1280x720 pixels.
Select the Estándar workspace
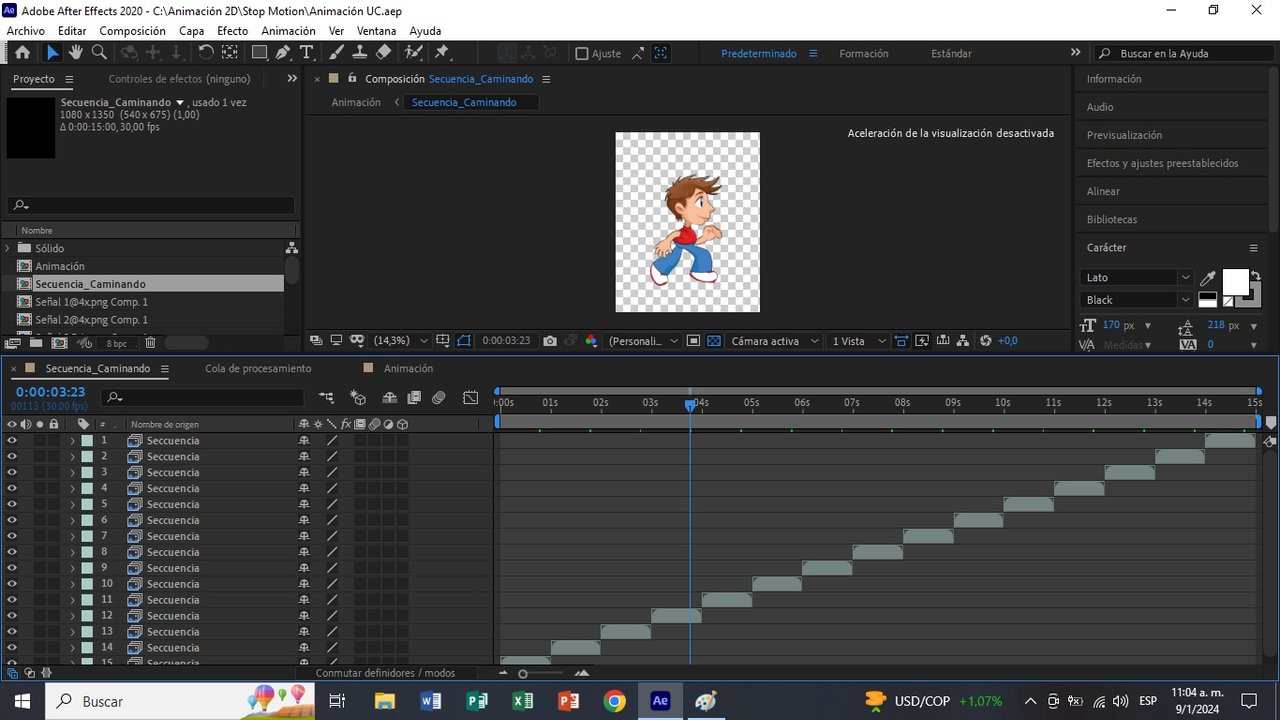[951, 53]
